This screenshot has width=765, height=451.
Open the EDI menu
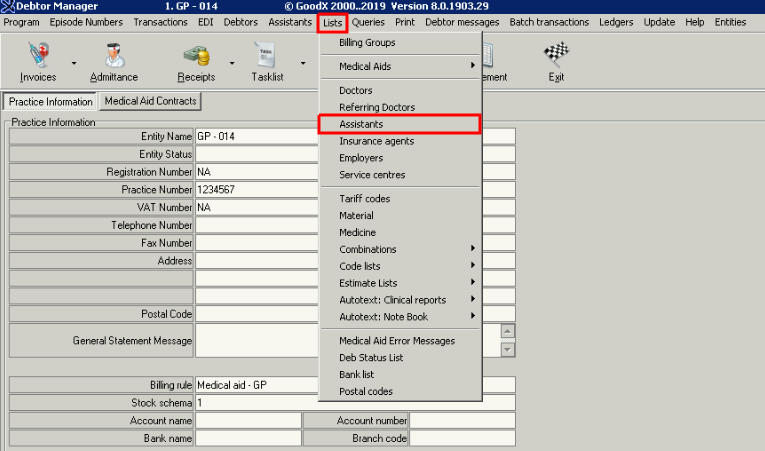click(x=205, y=22)
